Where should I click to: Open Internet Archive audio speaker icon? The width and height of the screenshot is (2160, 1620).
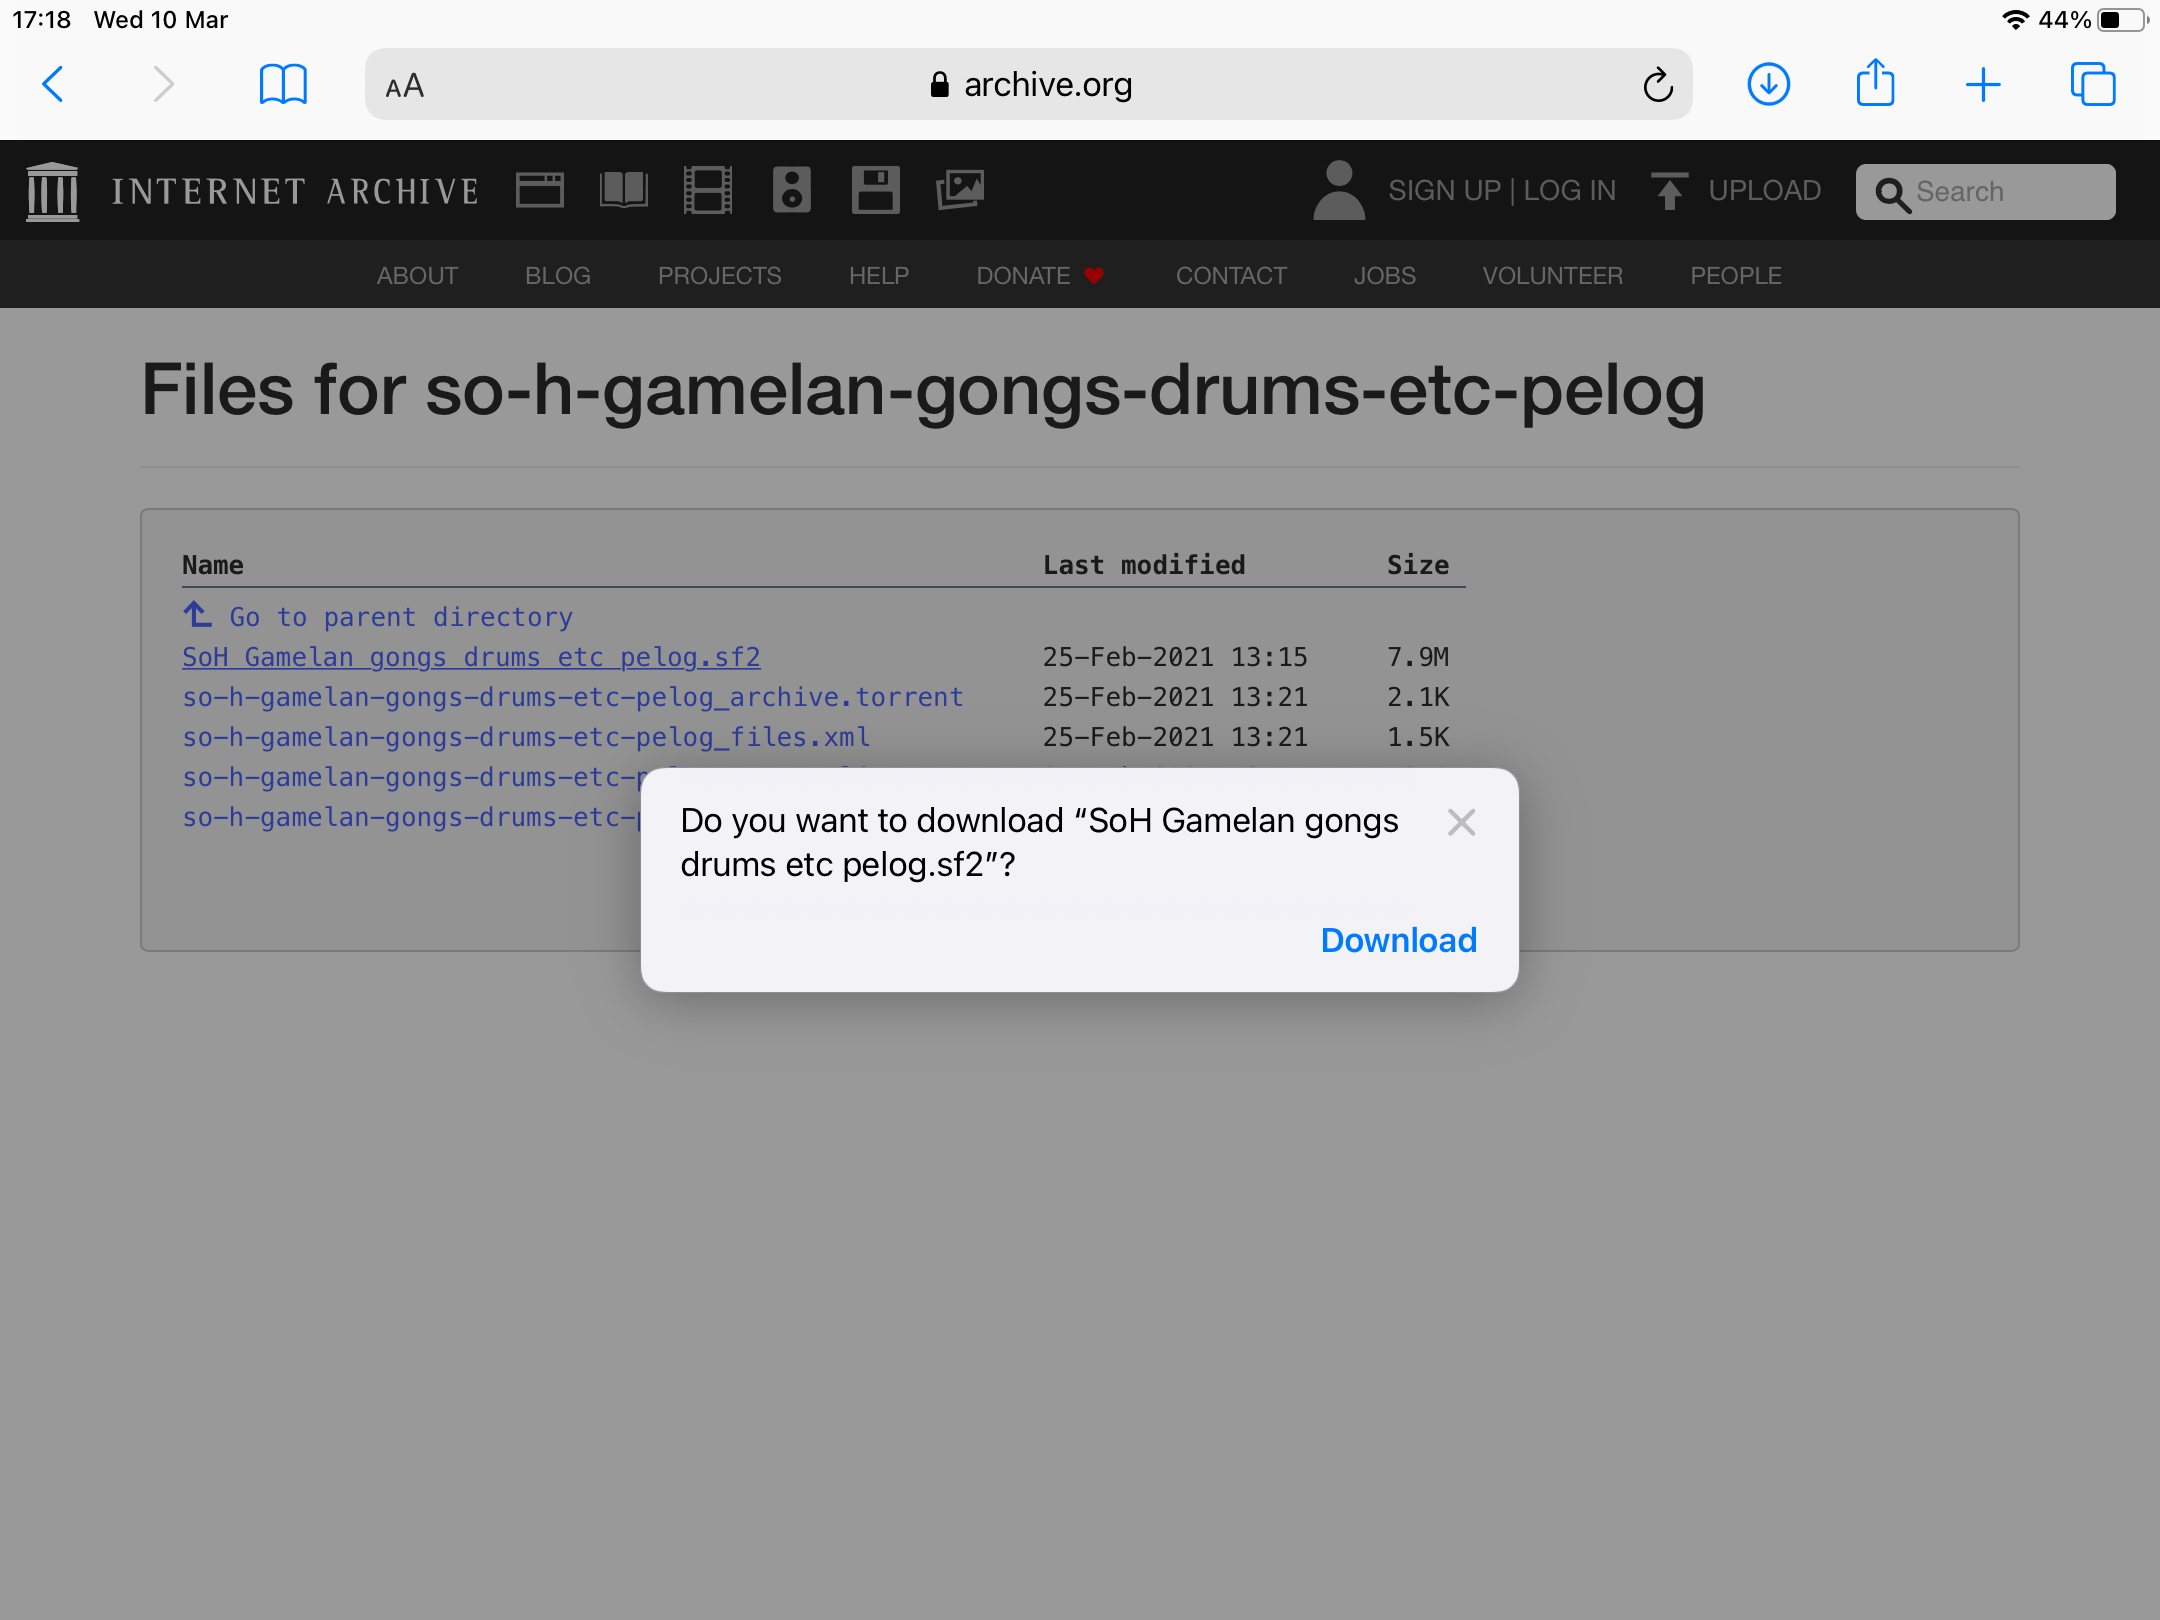(x=791, y=190)
